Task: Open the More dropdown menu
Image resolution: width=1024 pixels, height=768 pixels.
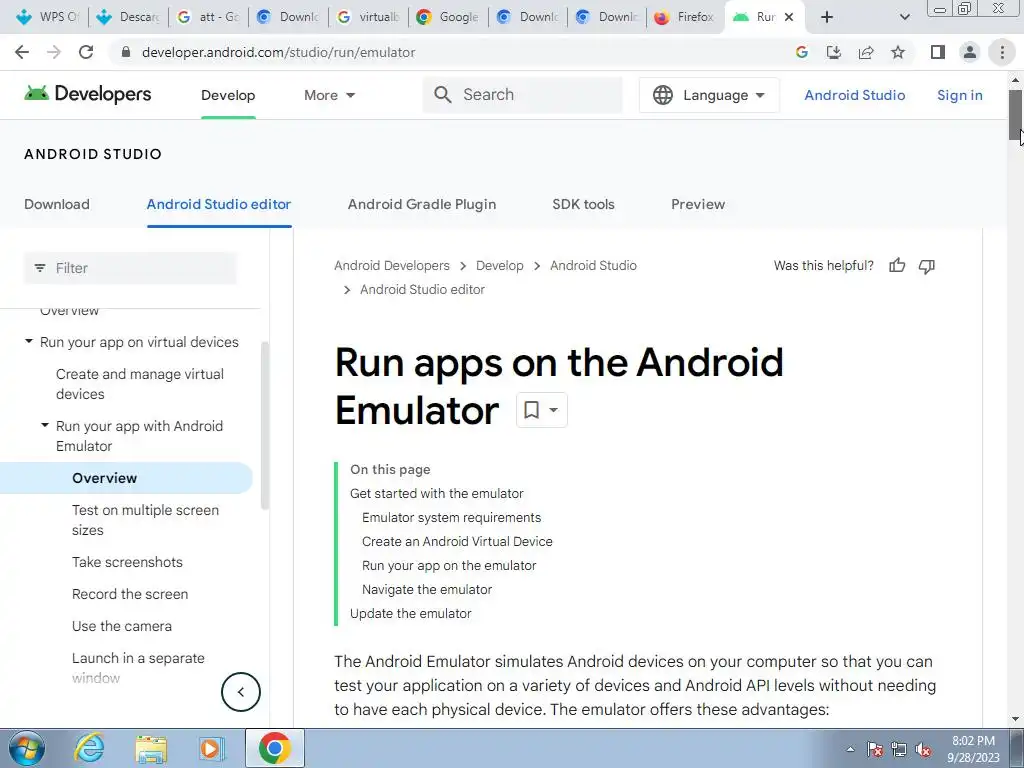Action: (330, 95)
